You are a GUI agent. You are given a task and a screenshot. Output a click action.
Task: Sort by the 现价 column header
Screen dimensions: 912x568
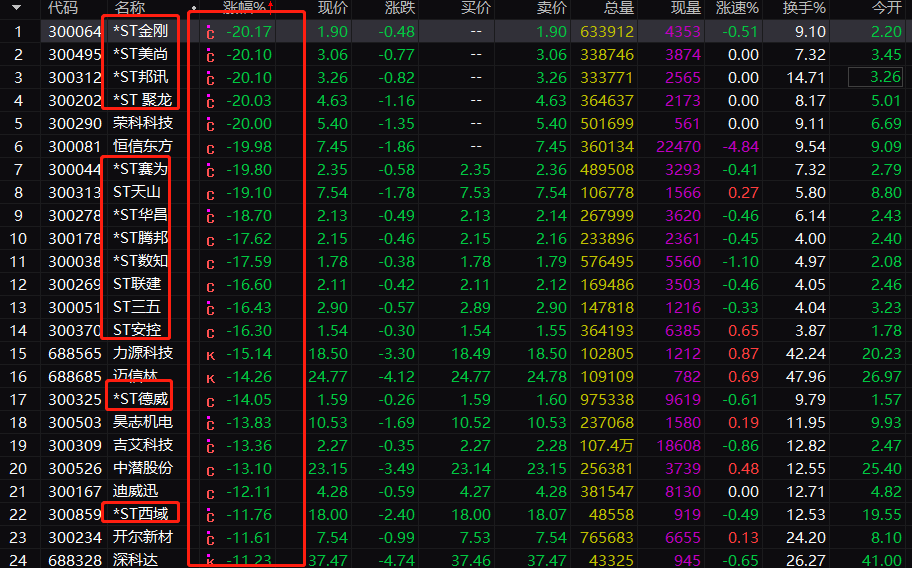click(x=333, y=8)
